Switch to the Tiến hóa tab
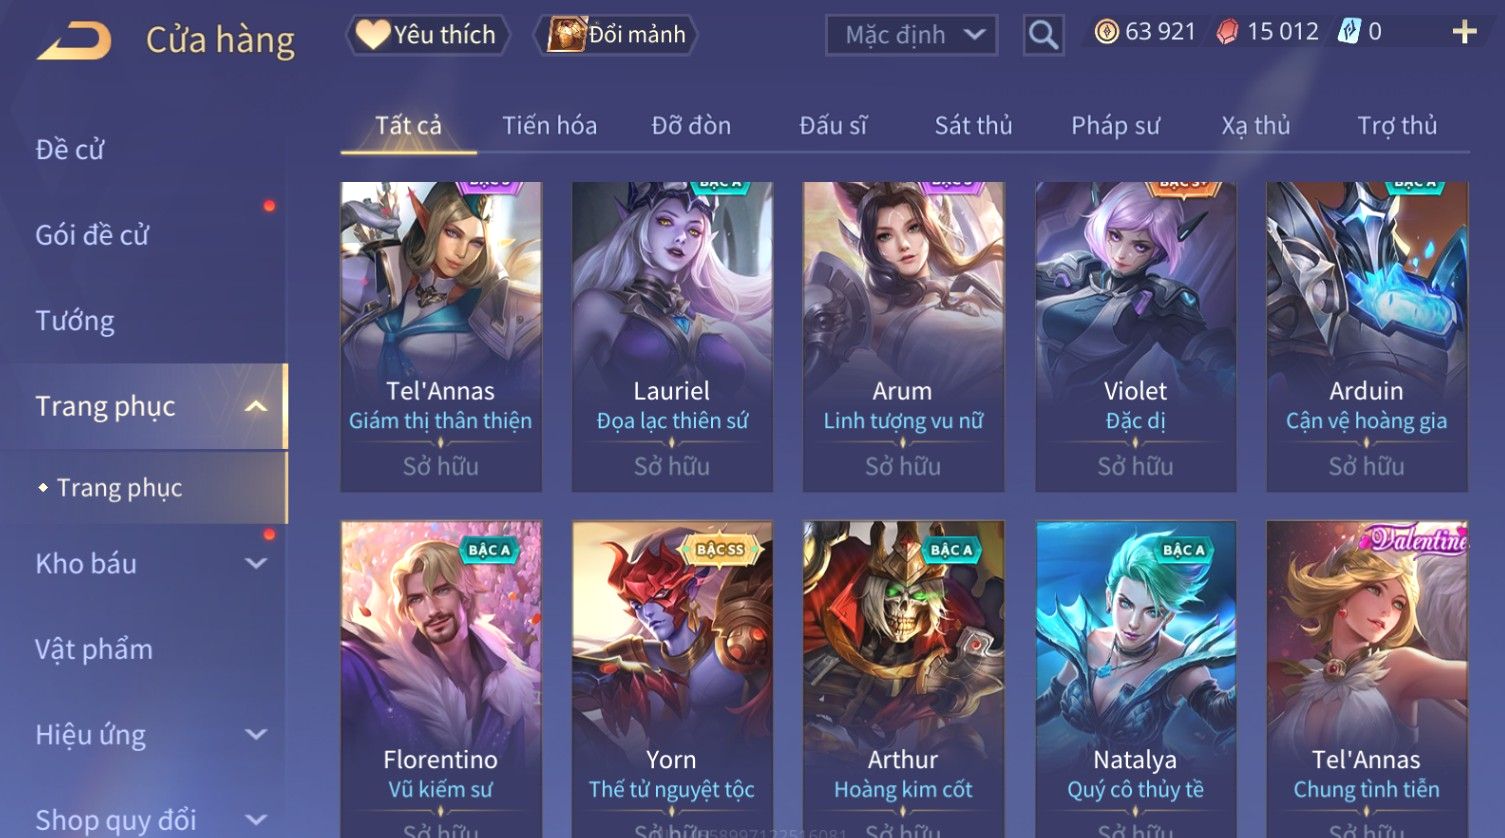This screenshot has width=1505, height=838. click(x=549, y=126)
